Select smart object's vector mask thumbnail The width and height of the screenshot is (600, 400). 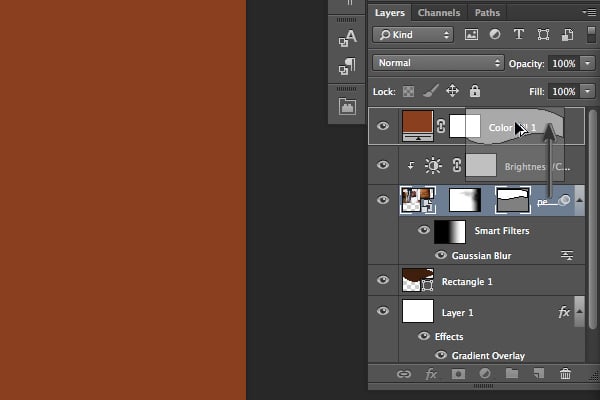[x=513, y=200]
